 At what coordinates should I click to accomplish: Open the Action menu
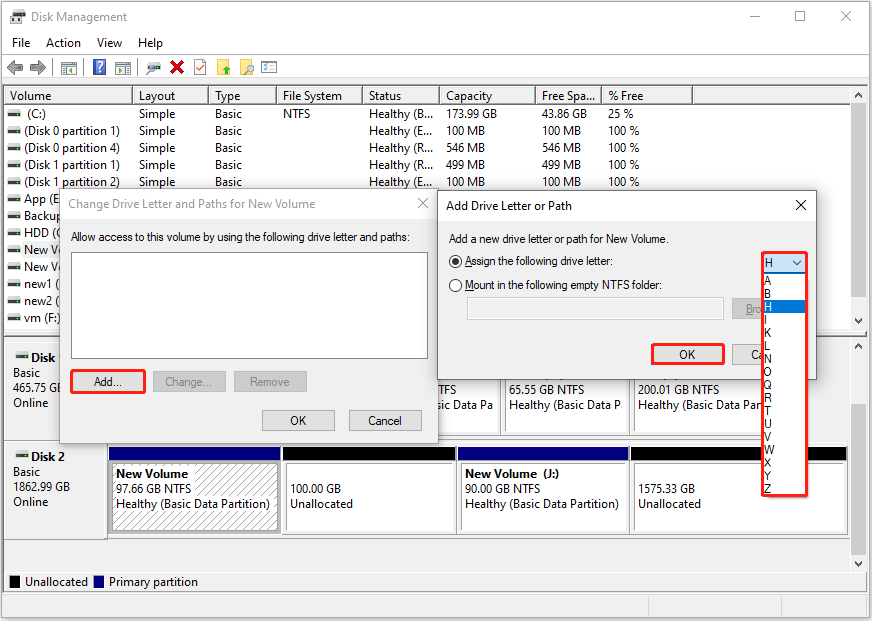coord(63,42)
